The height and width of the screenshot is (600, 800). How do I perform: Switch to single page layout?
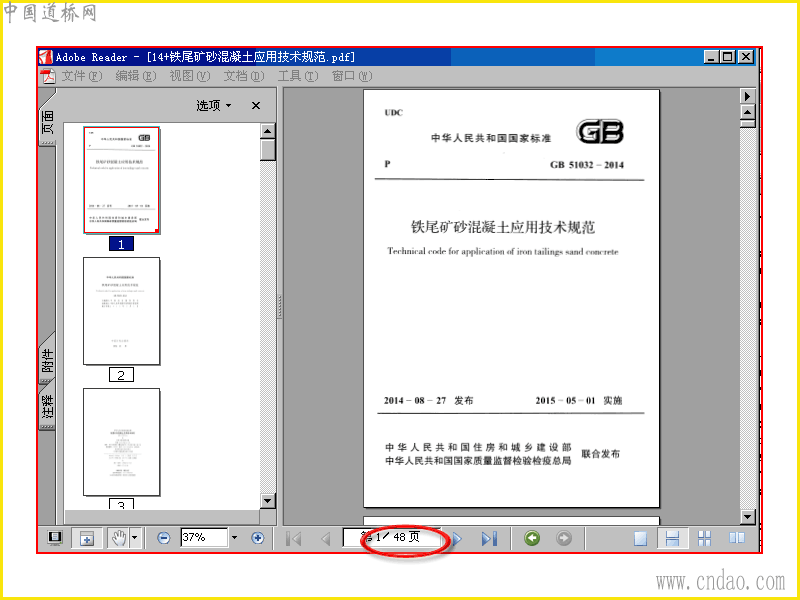click(x=640, y=538)
